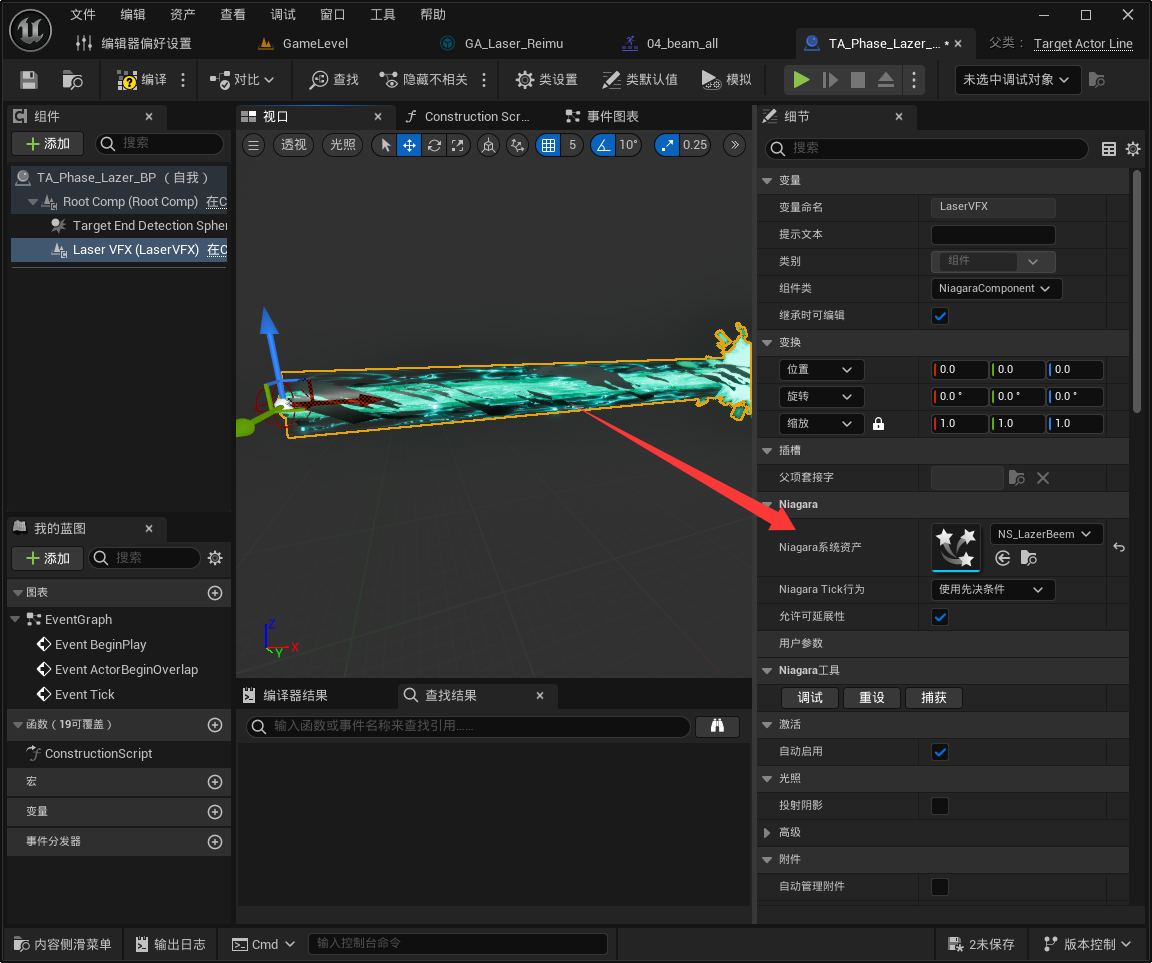This screenshot has width=1152, height=963.
Task: Activate the translate move tool
Action: click(409, 145)
